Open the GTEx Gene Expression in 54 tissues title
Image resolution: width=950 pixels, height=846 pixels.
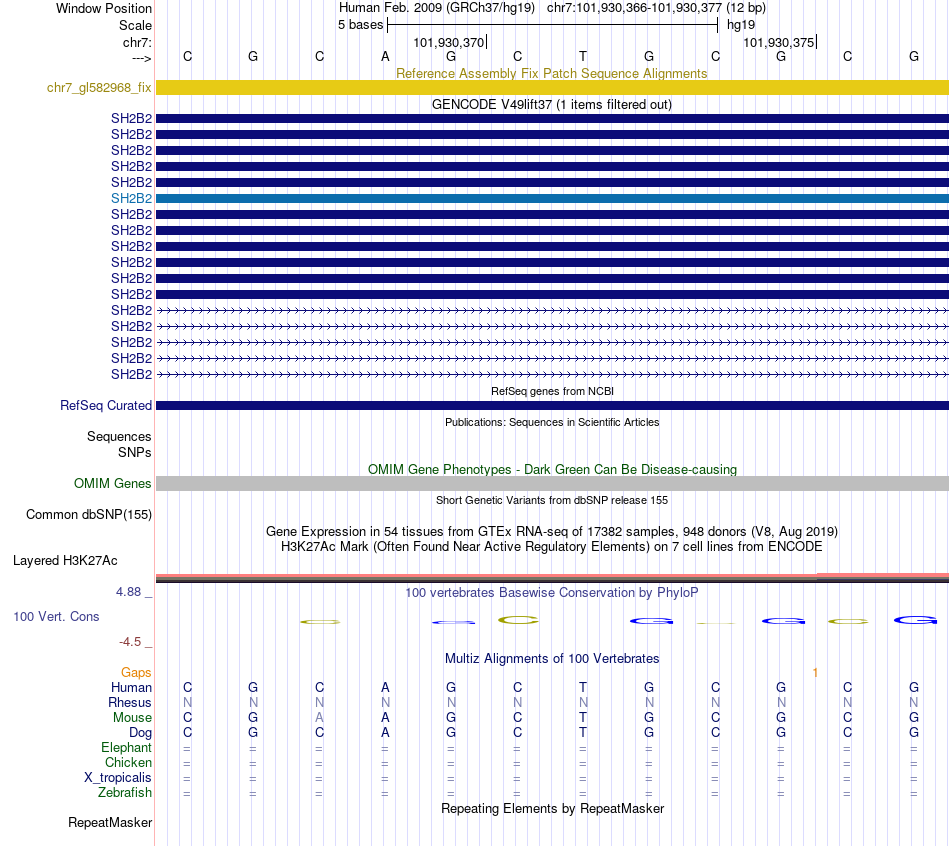pyautogui.click(x=552, y=531)
